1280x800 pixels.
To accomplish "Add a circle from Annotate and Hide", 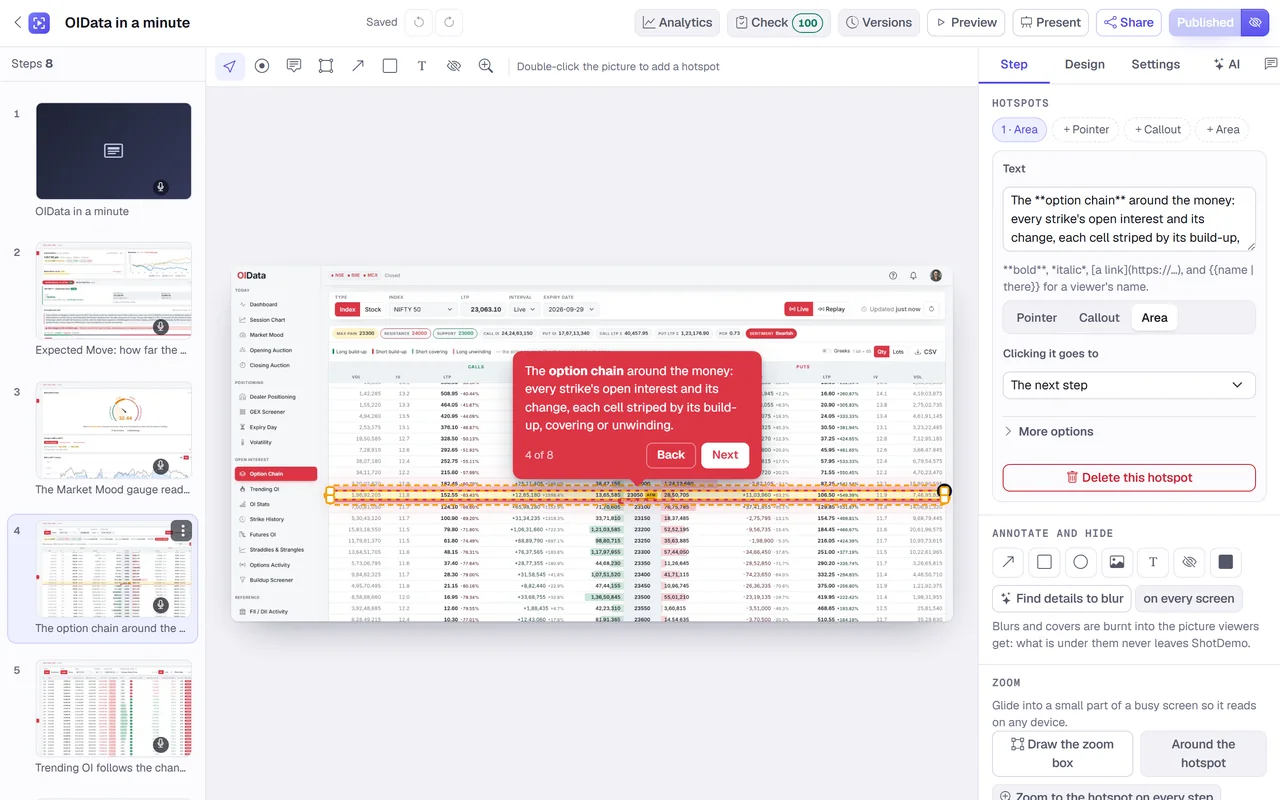I will 1080,562.
